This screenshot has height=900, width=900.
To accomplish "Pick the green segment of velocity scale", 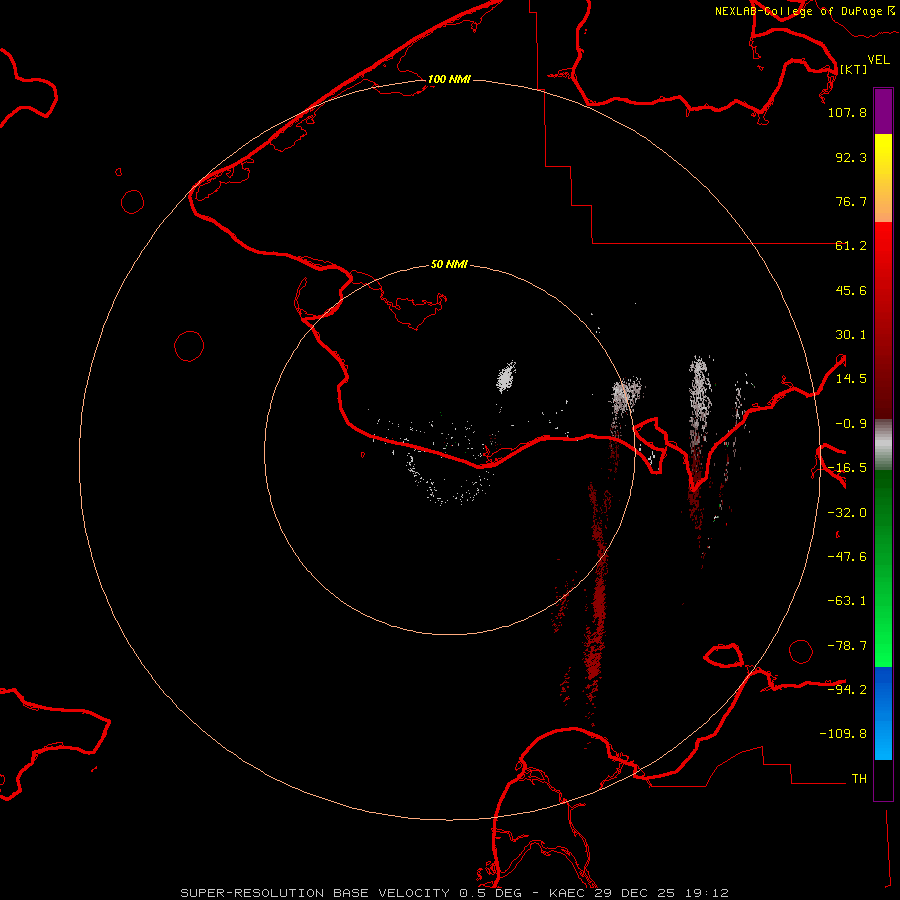I will [883, 568].
